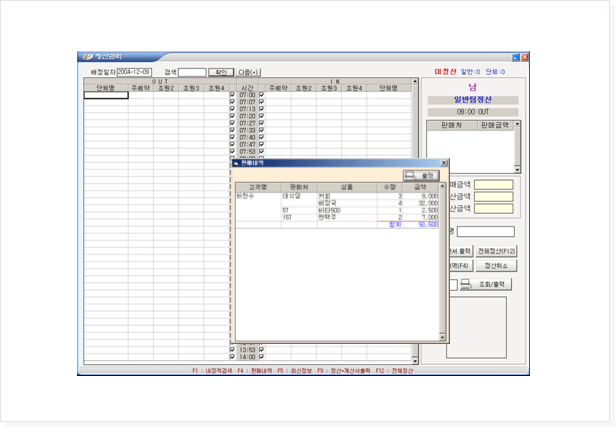Click the 판매내역 popup title bar icon
Image resolution: width=615 pixels, height=427 pixels.
[237, 161]
